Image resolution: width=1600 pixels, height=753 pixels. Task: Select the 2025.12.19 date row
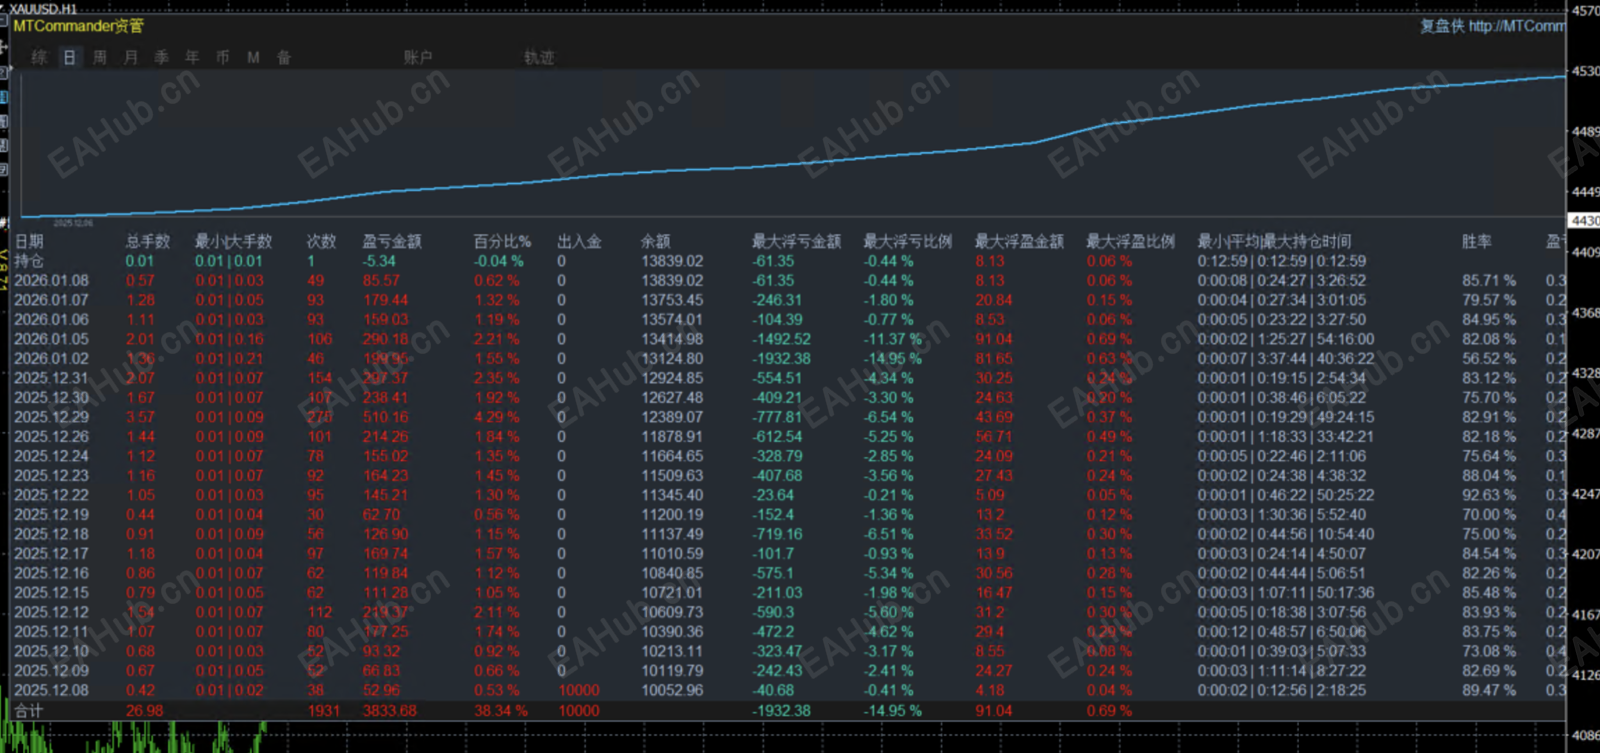(51, 515)
